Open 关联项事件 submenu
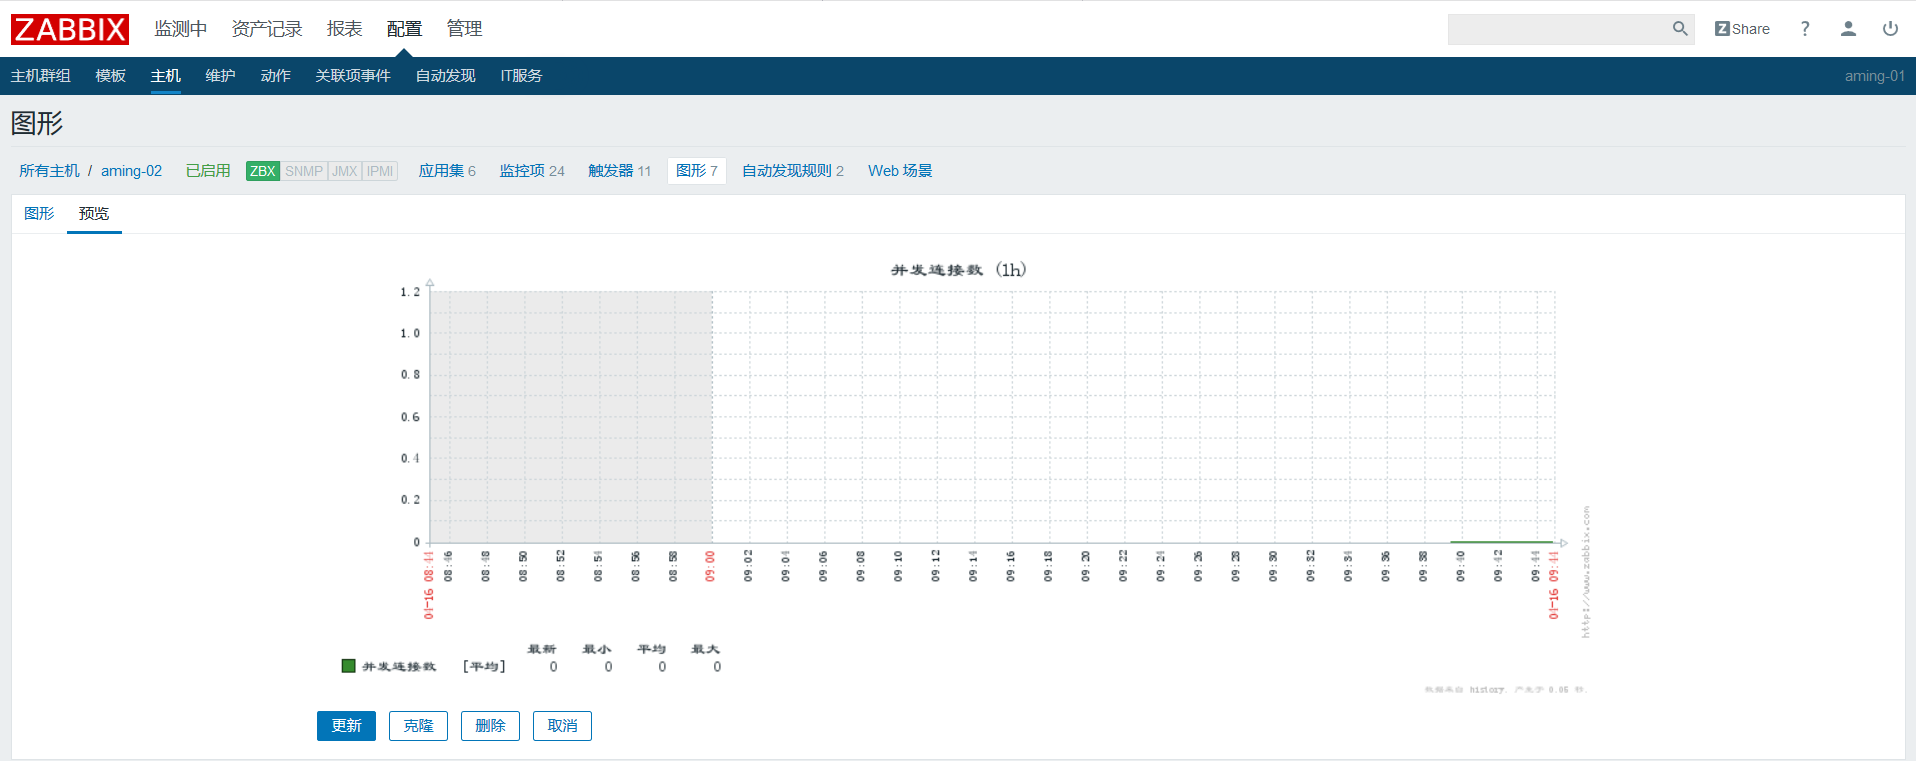 pyautogui.click(x=353, y=76)
